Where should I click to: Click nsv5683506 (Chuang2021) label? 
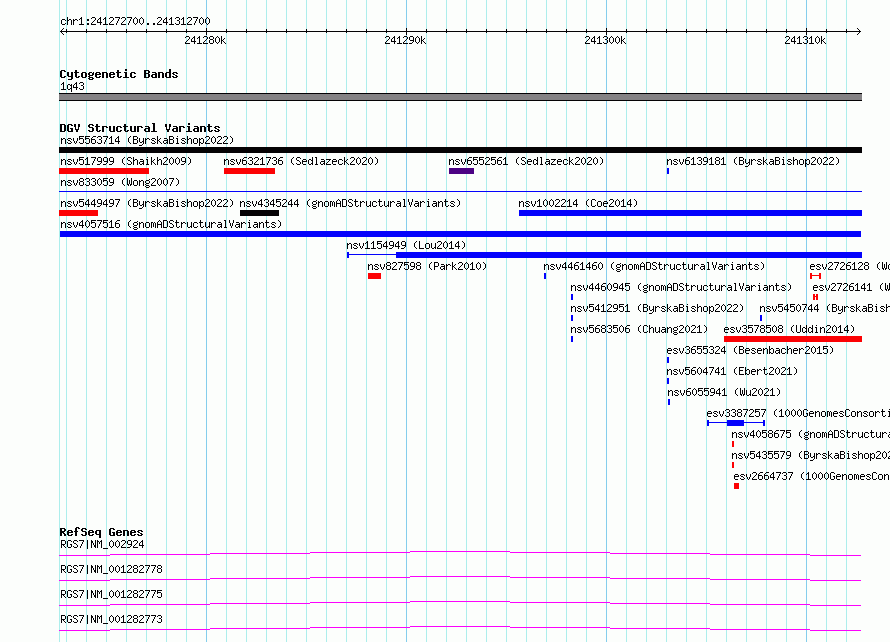[x=639, y=329]
